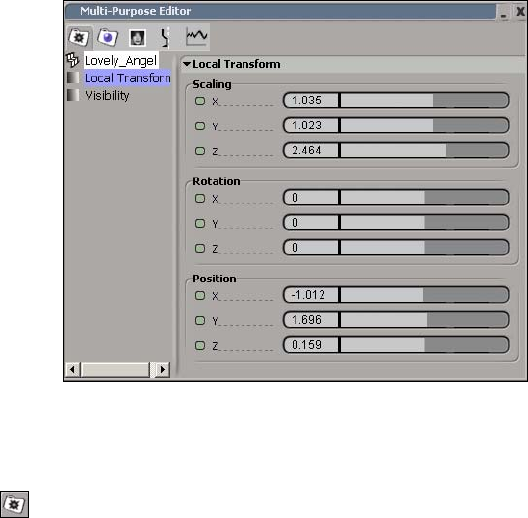Toggle animation button for Scaling X

click(x=200, y=101)
